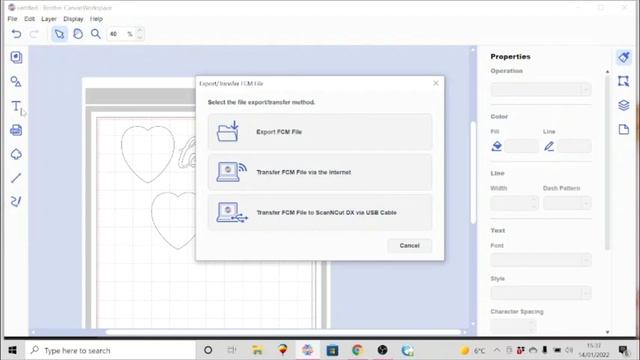Viewport: 640px width, 360px height.
Task: Click the Line pen icon
Action: click(549, 146)
